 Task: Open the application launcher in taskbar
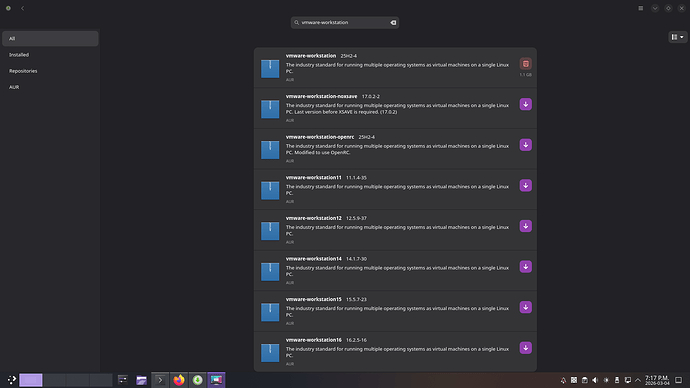pyautogui.click(x=12, y=380)
